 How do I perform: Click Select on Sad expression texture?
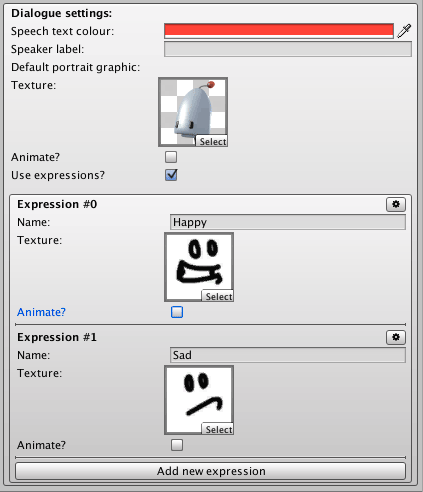(x=218, y=429)
